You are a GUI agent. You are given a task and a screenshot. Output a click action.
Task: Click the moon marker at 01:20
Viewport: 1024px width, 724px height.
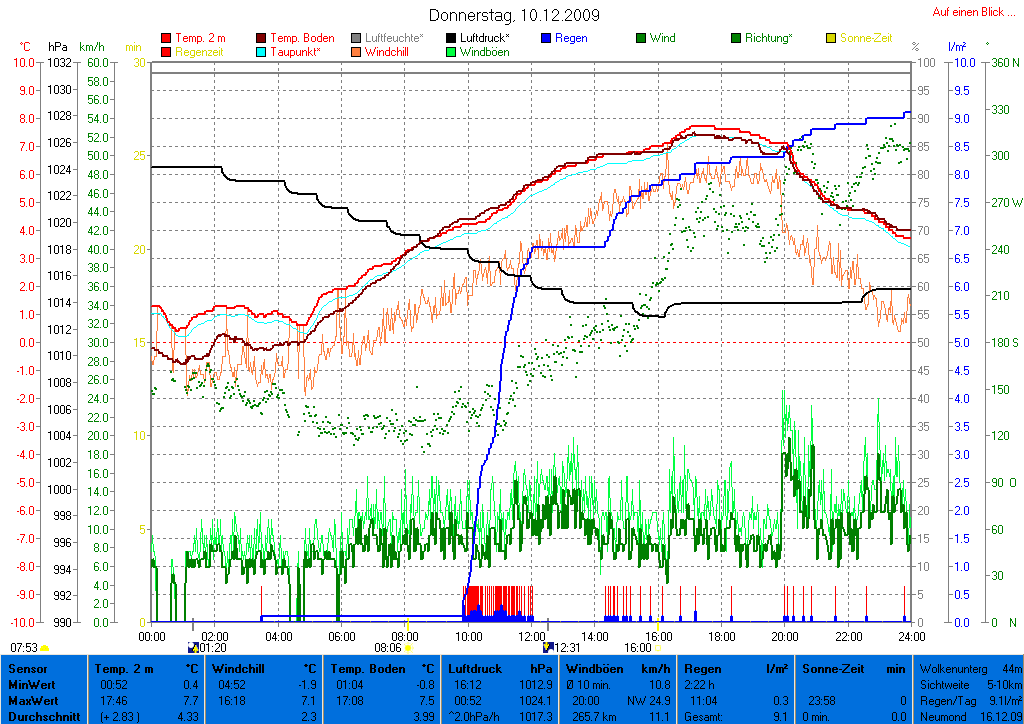point(194,648)
